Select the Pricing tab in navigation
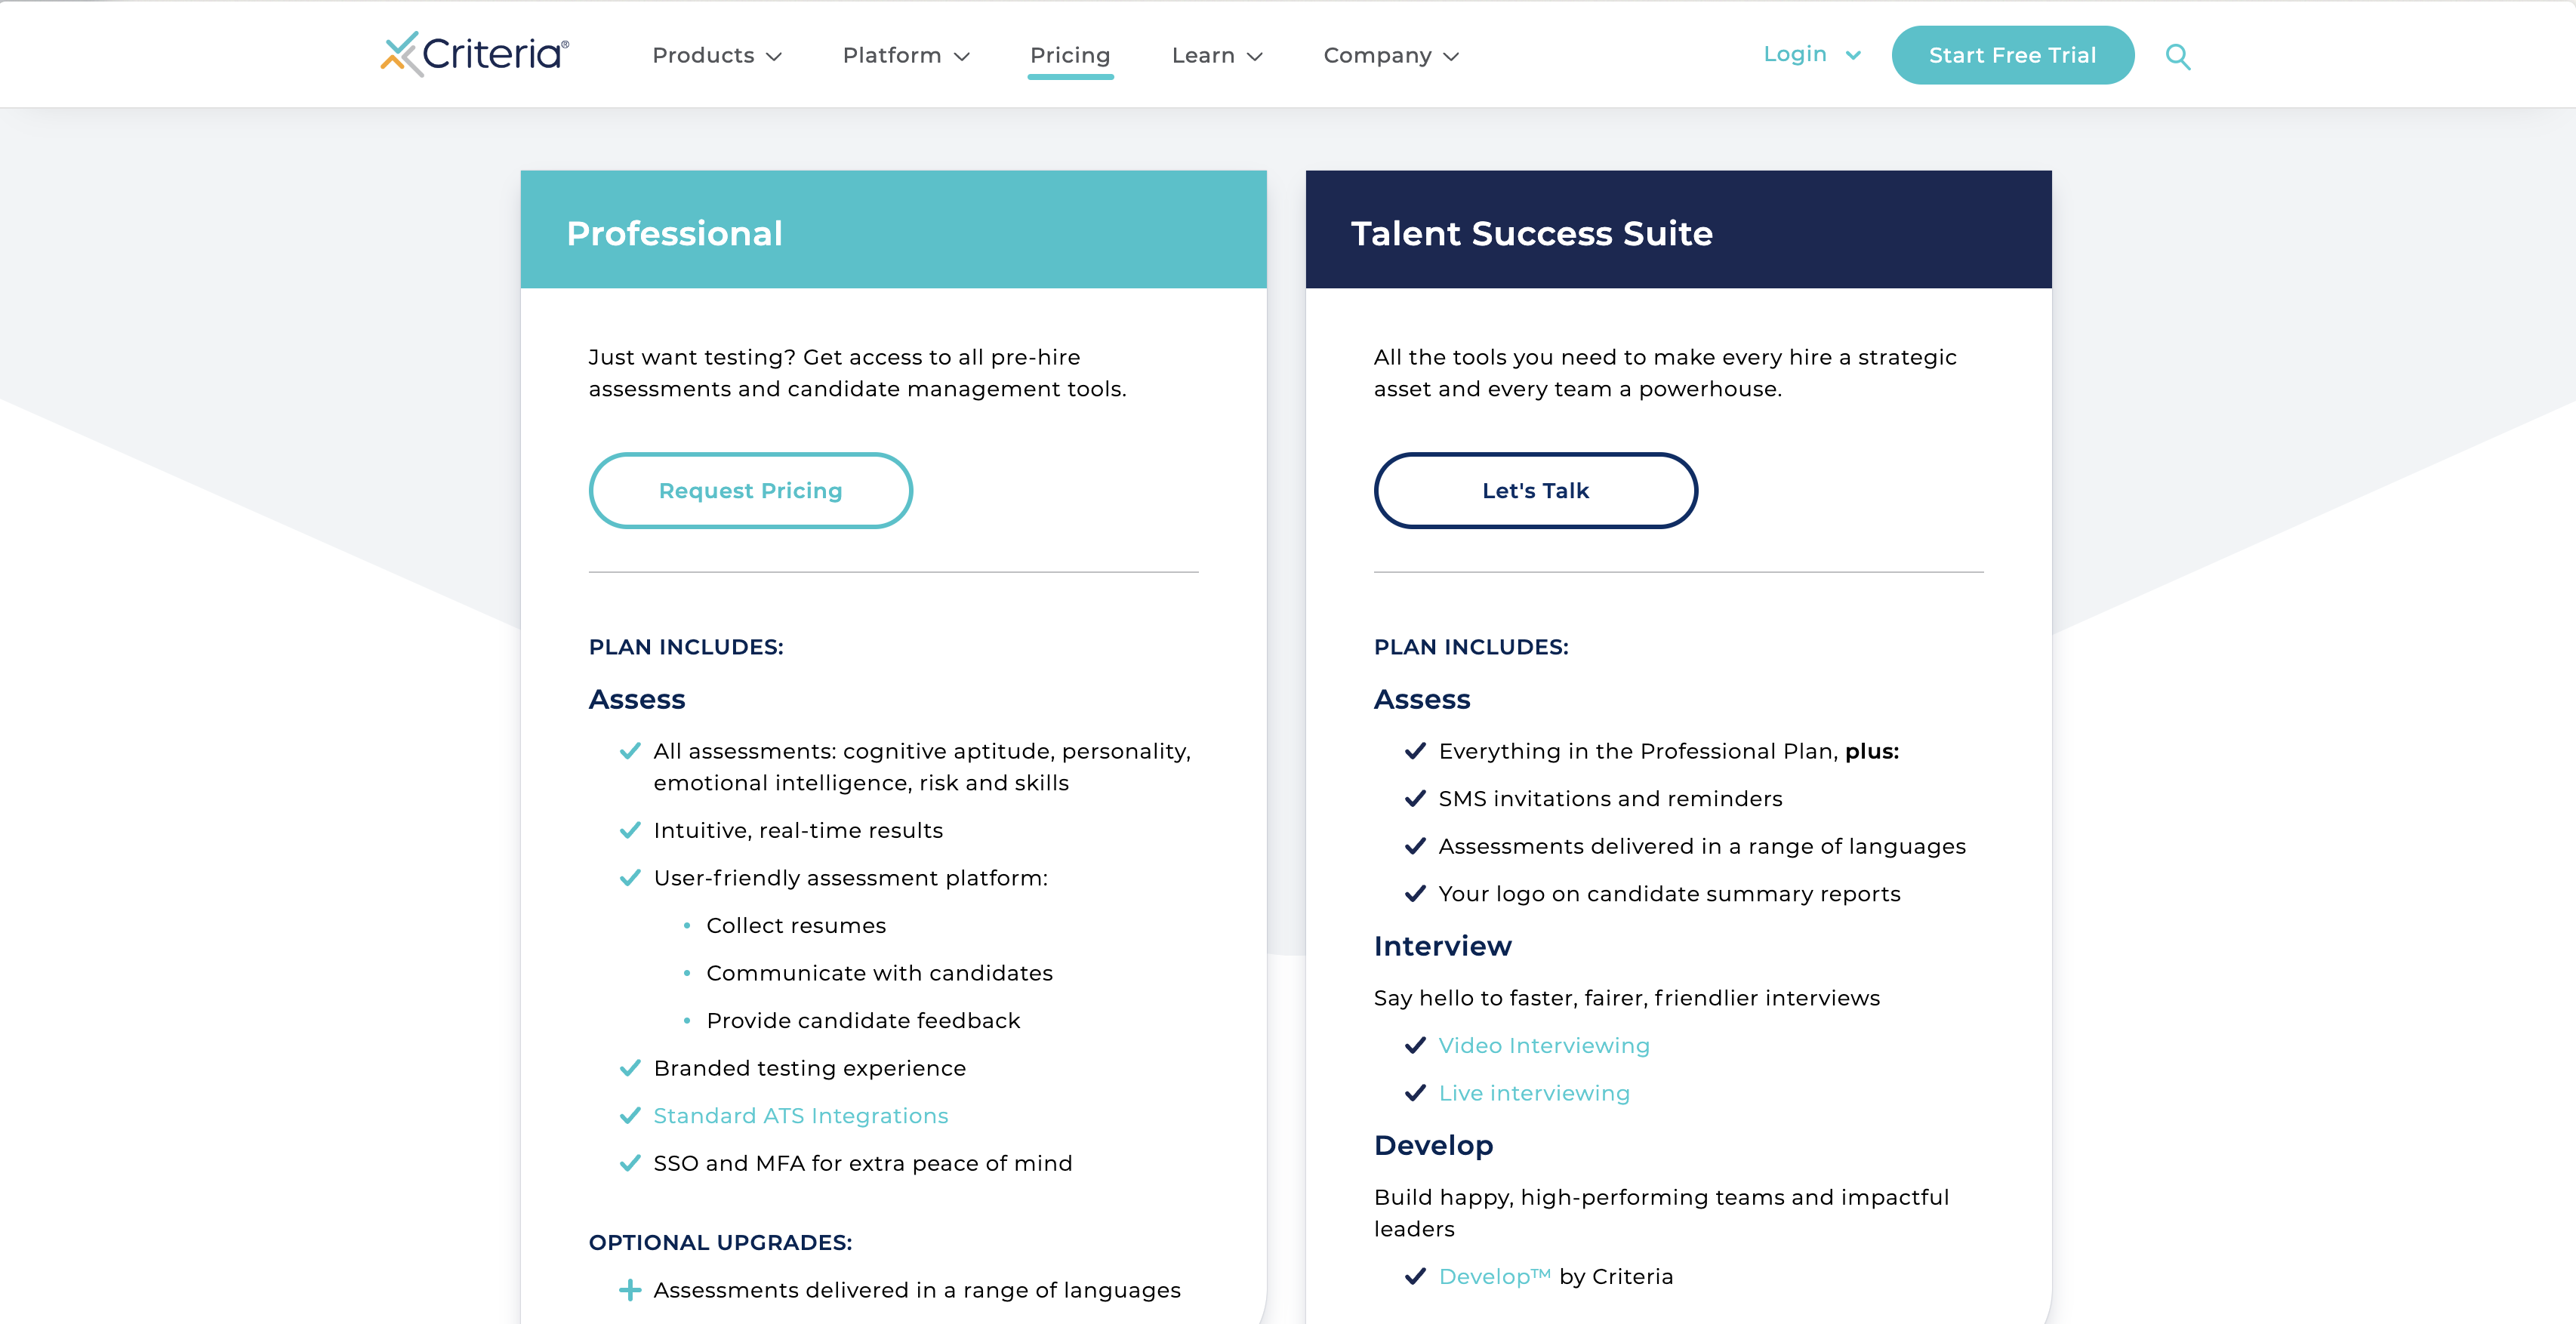 point(1071,54)
